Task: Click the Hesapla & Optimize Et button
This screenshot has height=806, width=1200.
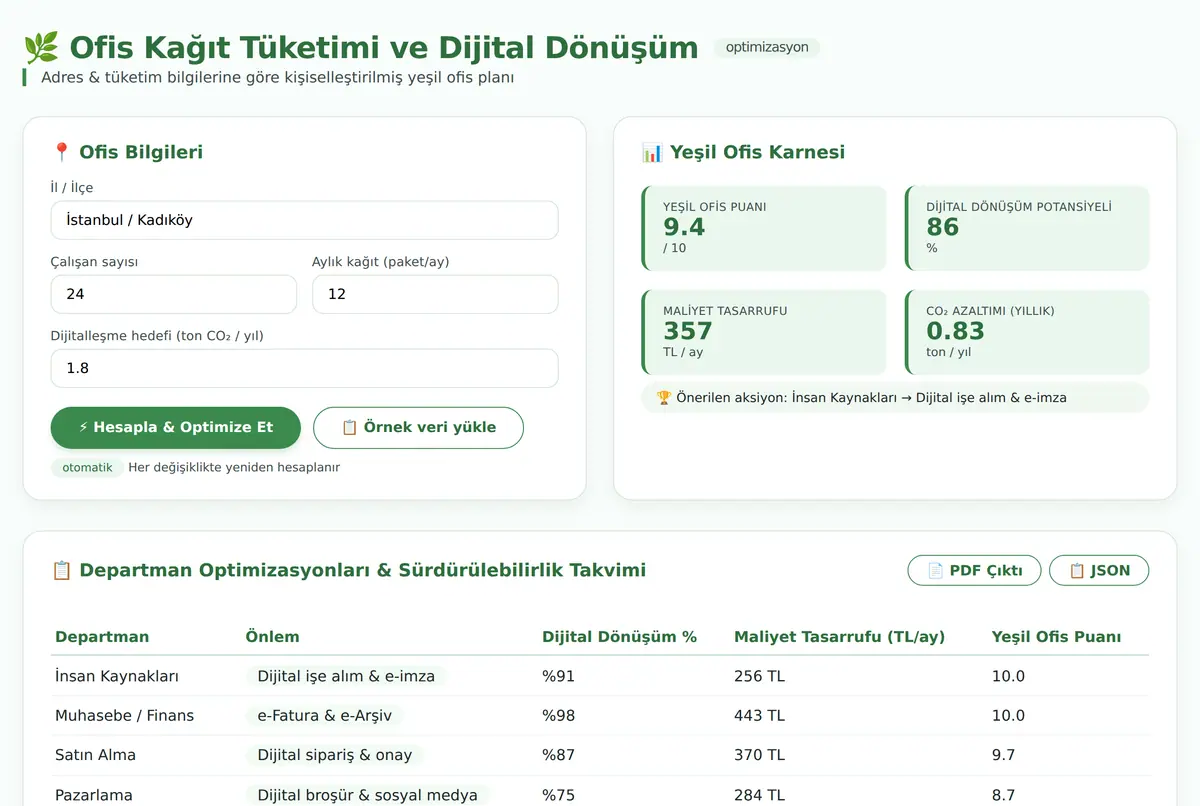Action: tap(176, 427)
